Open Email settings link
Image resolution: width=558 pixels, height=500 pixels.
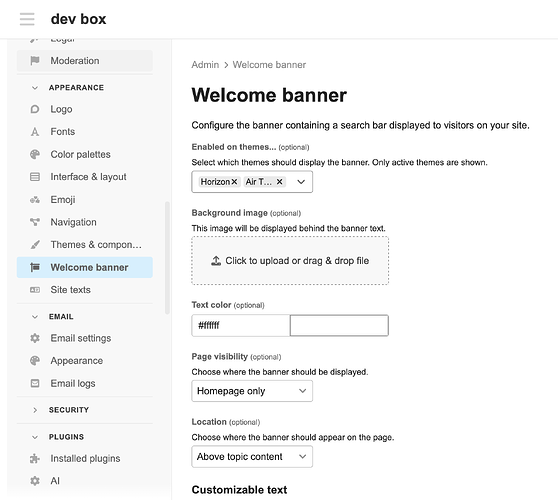pos(85,338)
